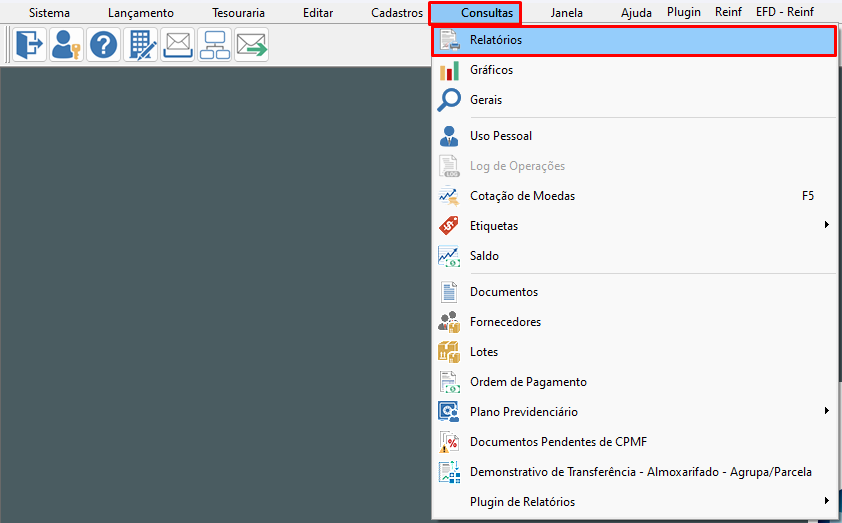Click the Uso Pessoal person icon
Screen dimensions: 842x523
point(449,136)
